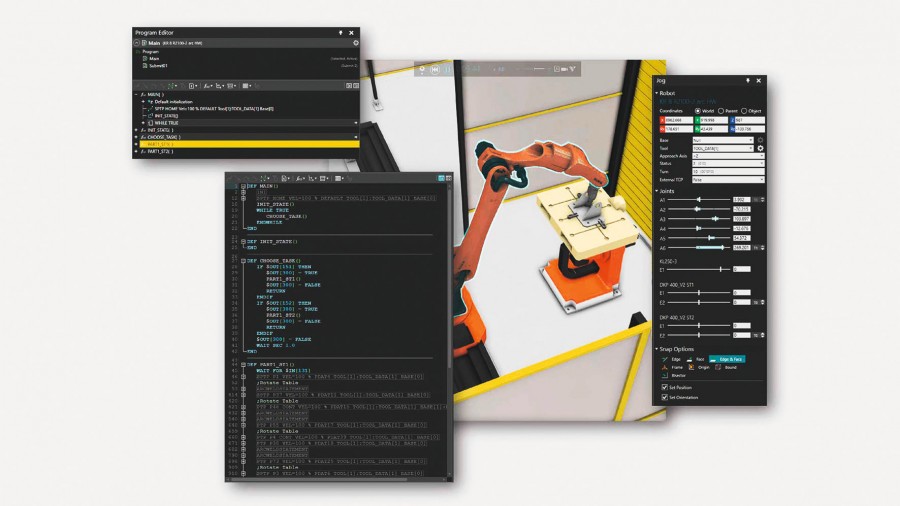Open the Tool dropdown in Jog

click(723, 148)
